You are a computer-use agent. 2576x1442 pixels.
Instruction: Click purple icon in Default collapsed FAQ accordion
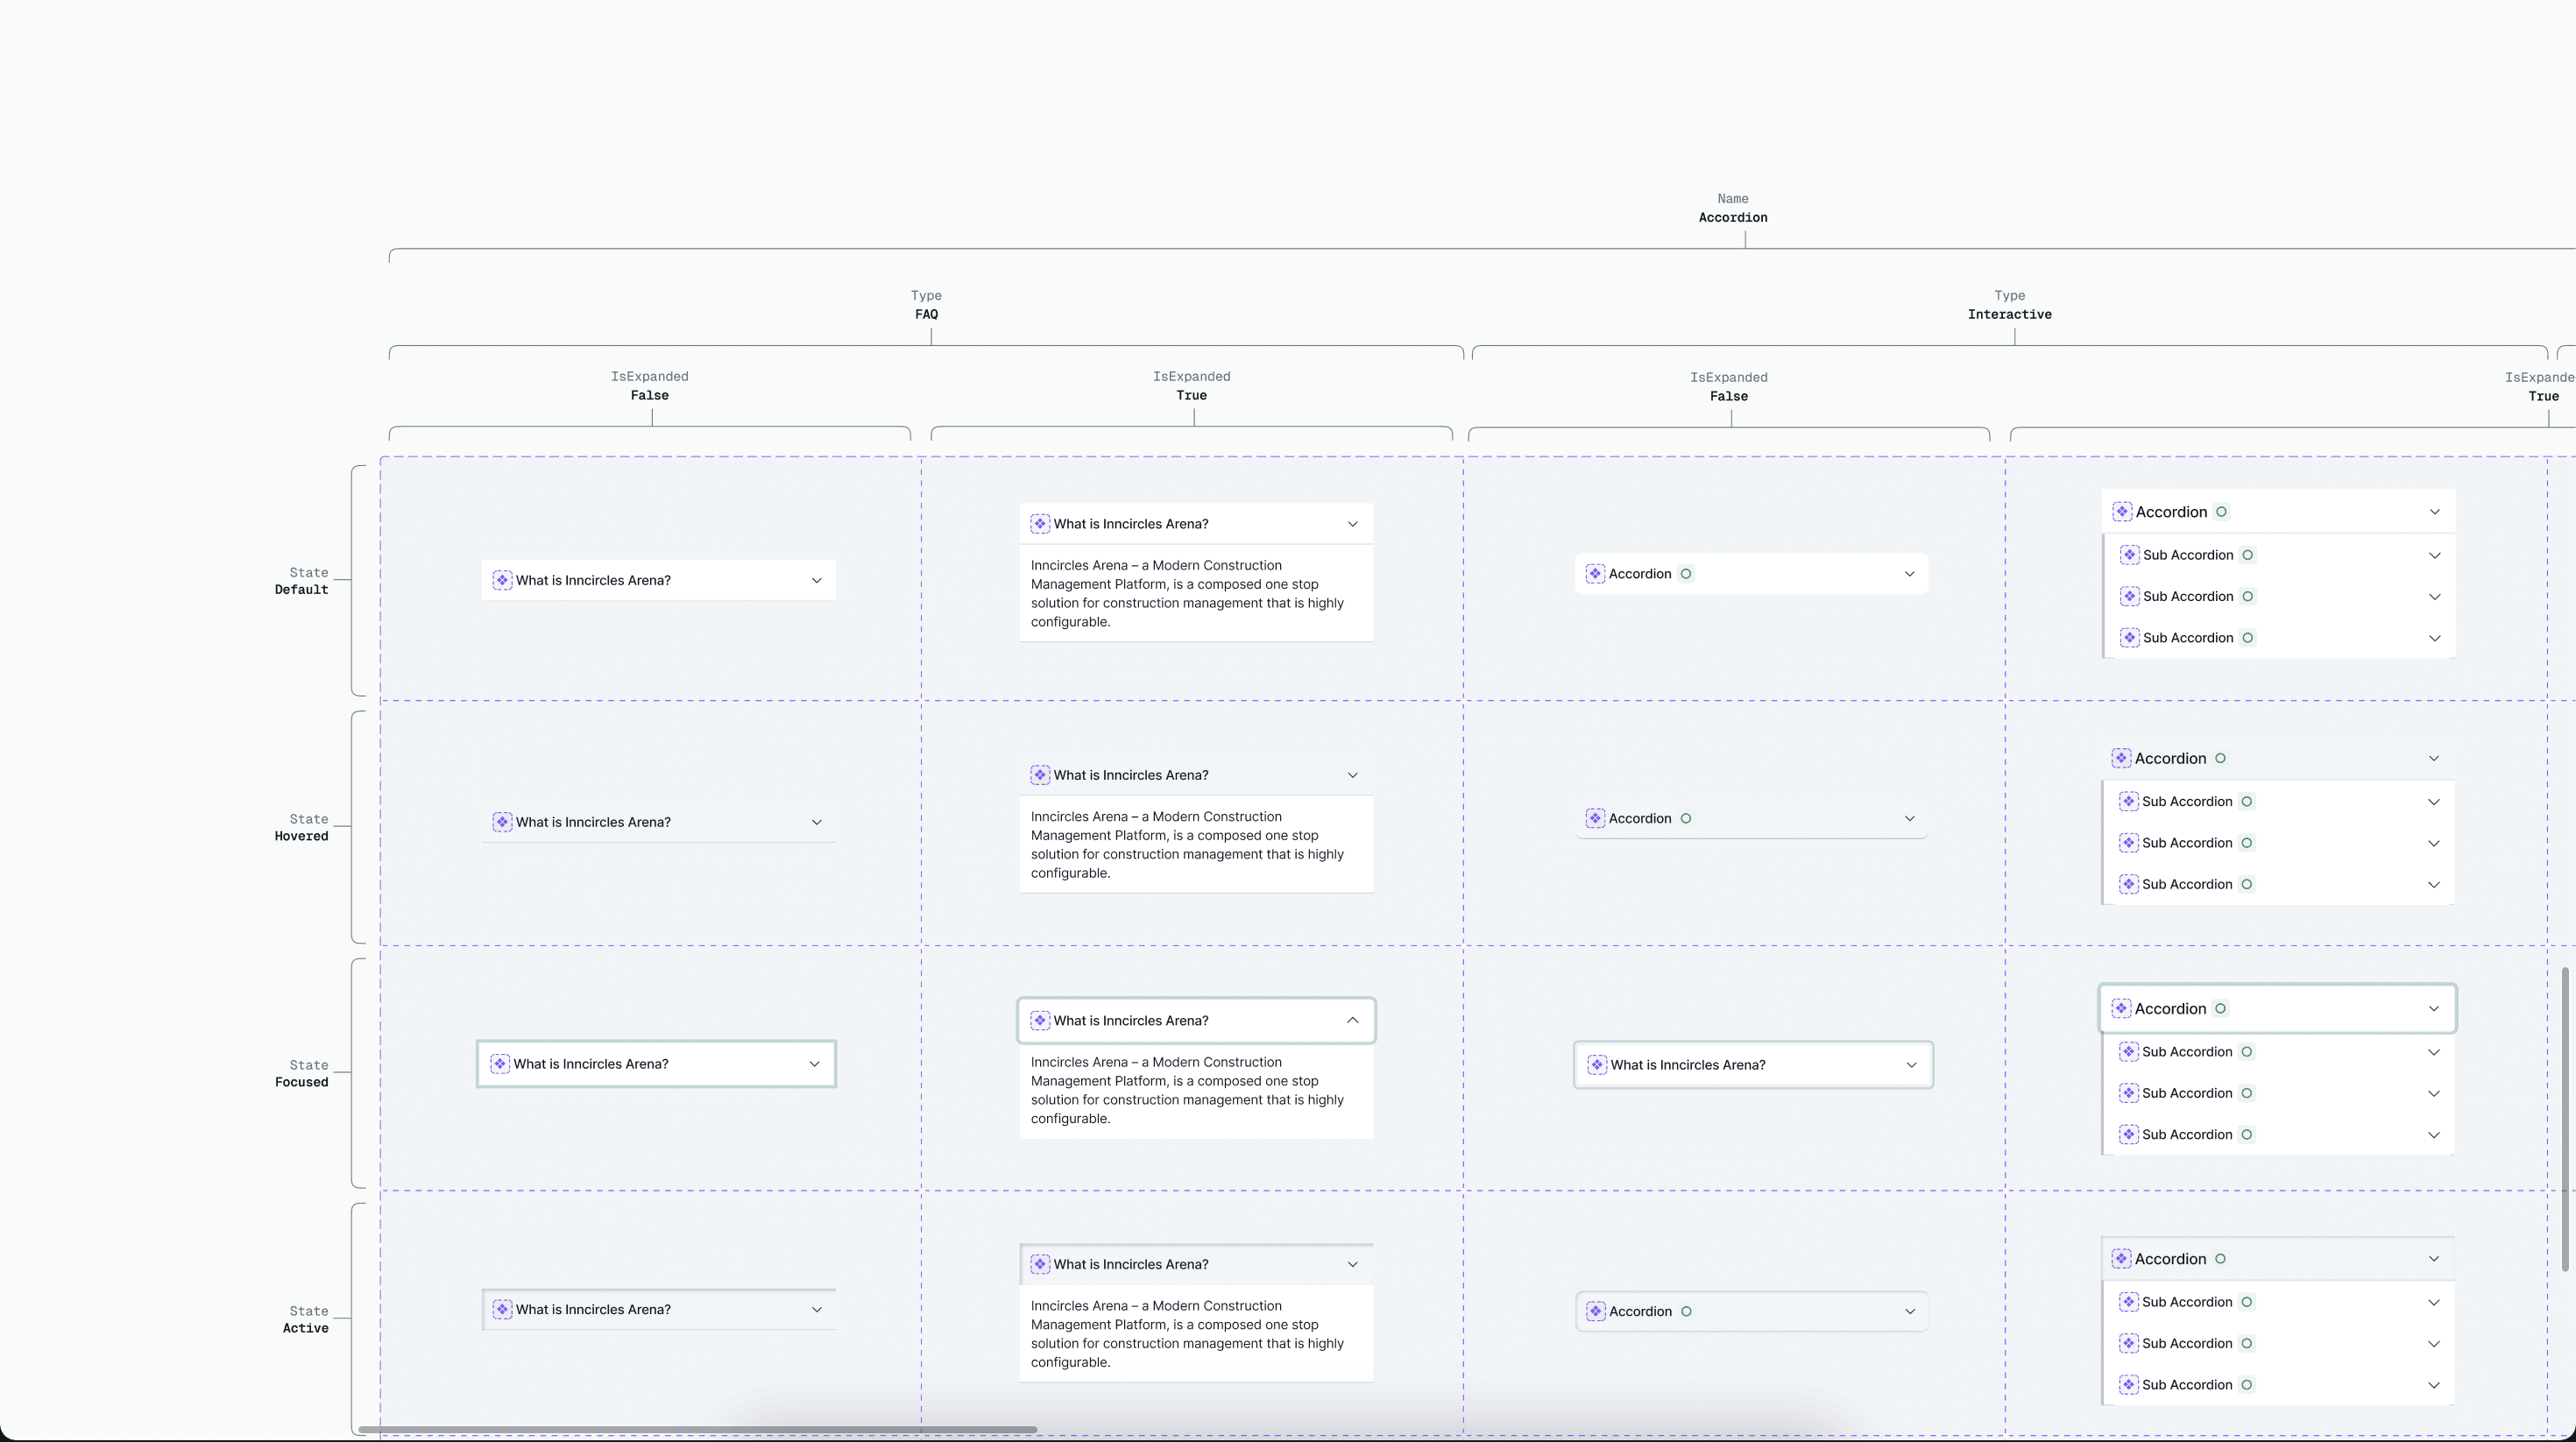click(x=502, y=580)
